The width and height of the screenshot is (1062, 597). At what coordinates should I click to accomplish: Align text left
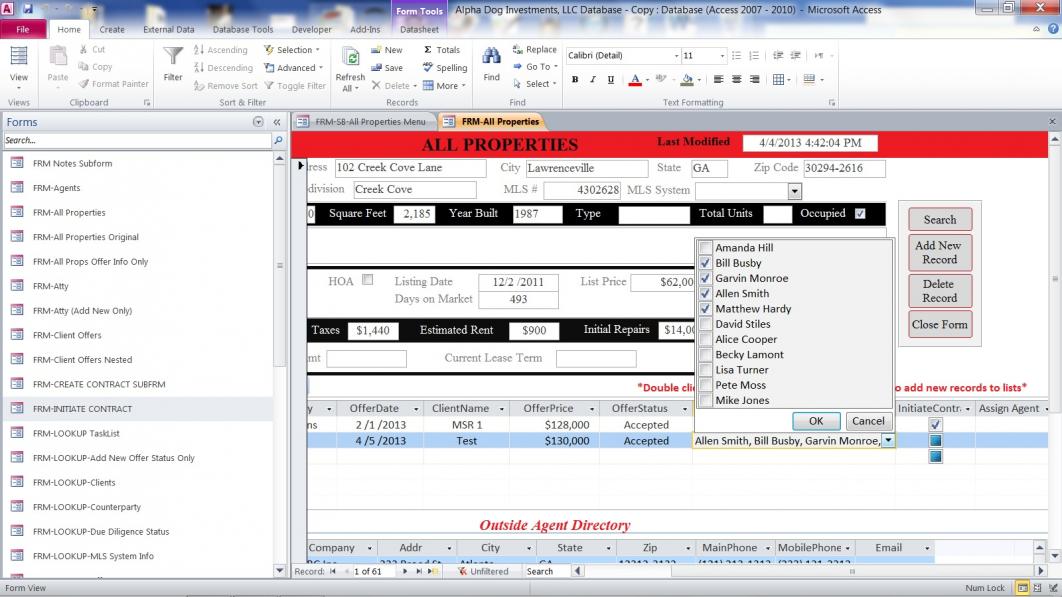point(719,80)
